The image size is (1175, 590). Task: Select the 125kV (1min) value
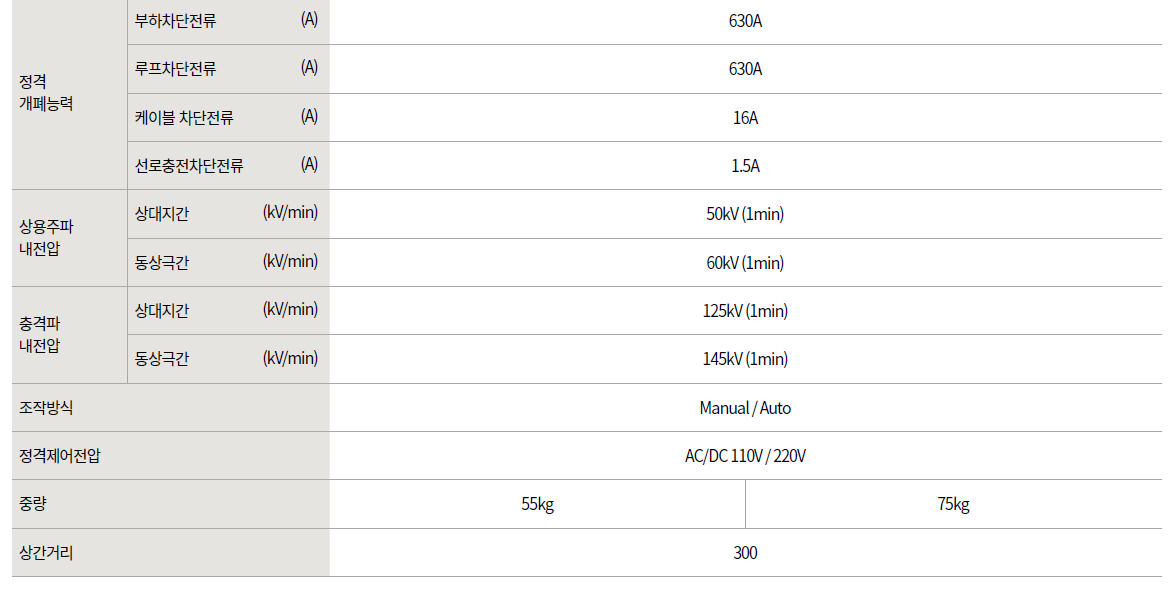[x=745, y=311]
